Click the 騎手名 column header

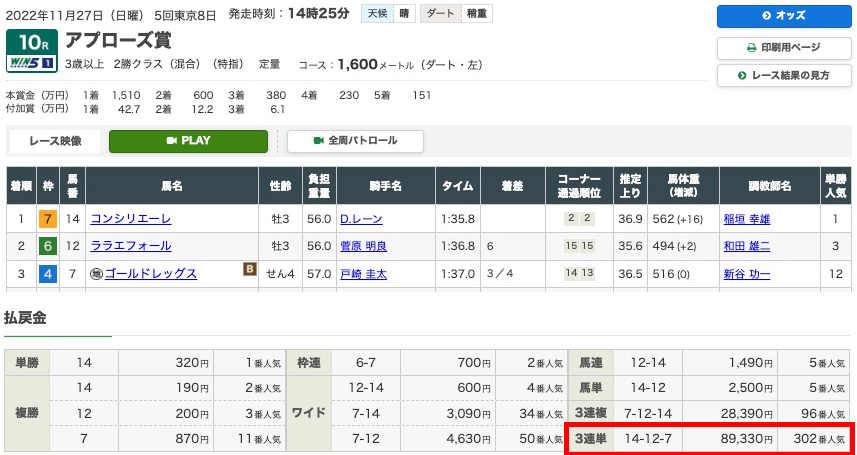386,186
